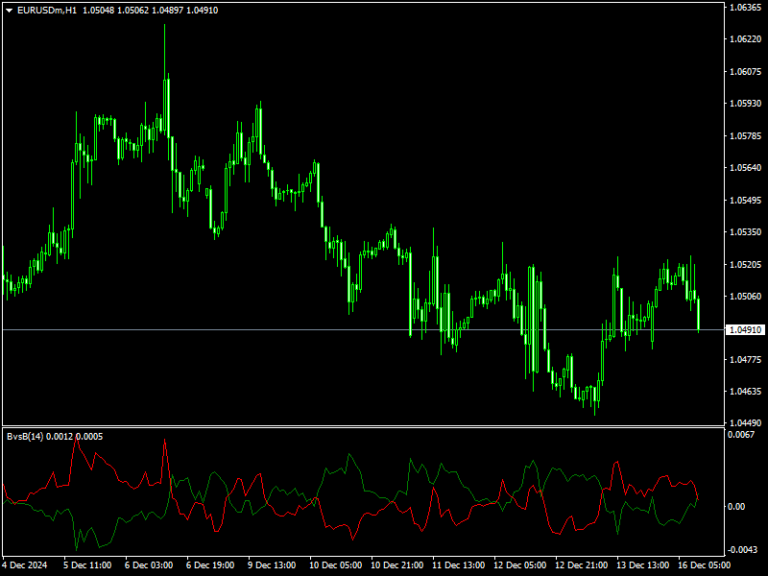This screenshot has width=768, height=576.
Task: Click the 6 Dec 03:00 time label
Action: (148, 565)
